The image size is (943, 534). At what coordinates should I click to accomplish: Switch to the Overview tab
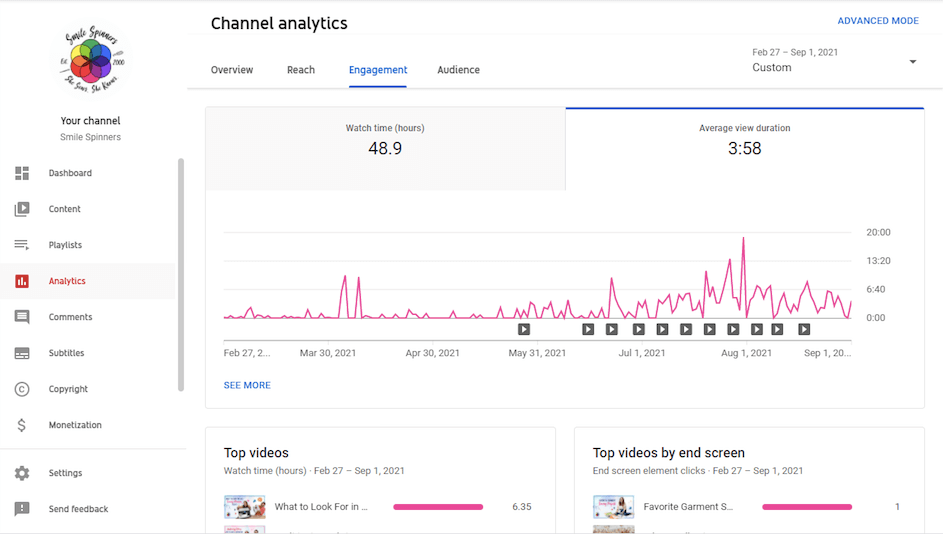(232, 70)
